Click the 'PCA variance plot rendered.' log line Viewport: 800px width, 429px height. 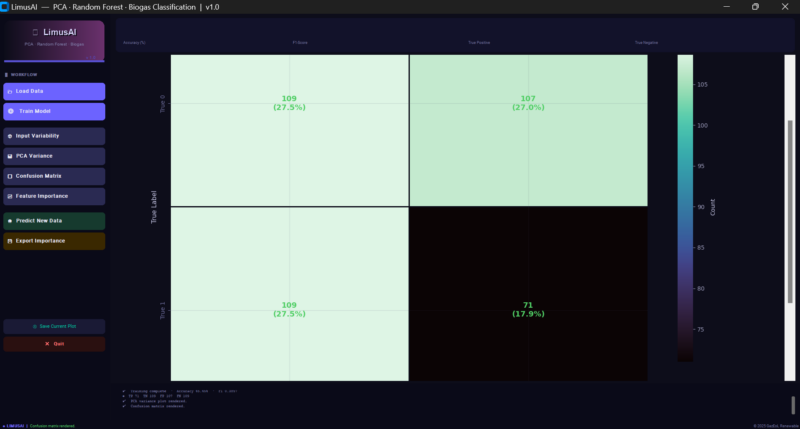159,401
